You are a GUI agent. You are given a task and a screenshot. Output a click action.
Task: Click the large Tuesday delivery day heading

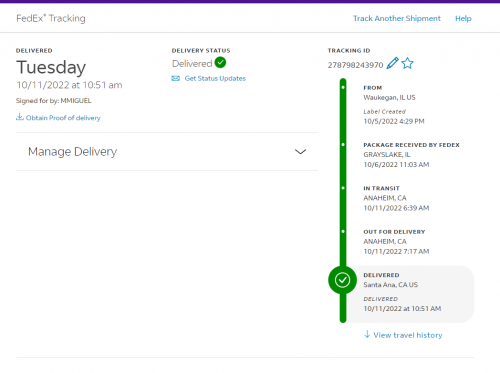[x=51, y=67]
